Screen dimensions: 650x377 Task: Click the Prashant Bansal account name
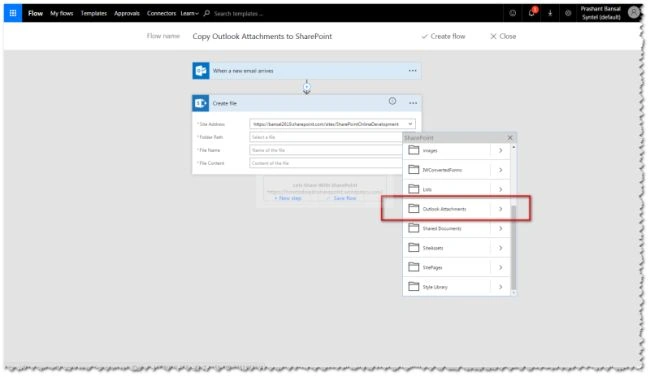600,9
